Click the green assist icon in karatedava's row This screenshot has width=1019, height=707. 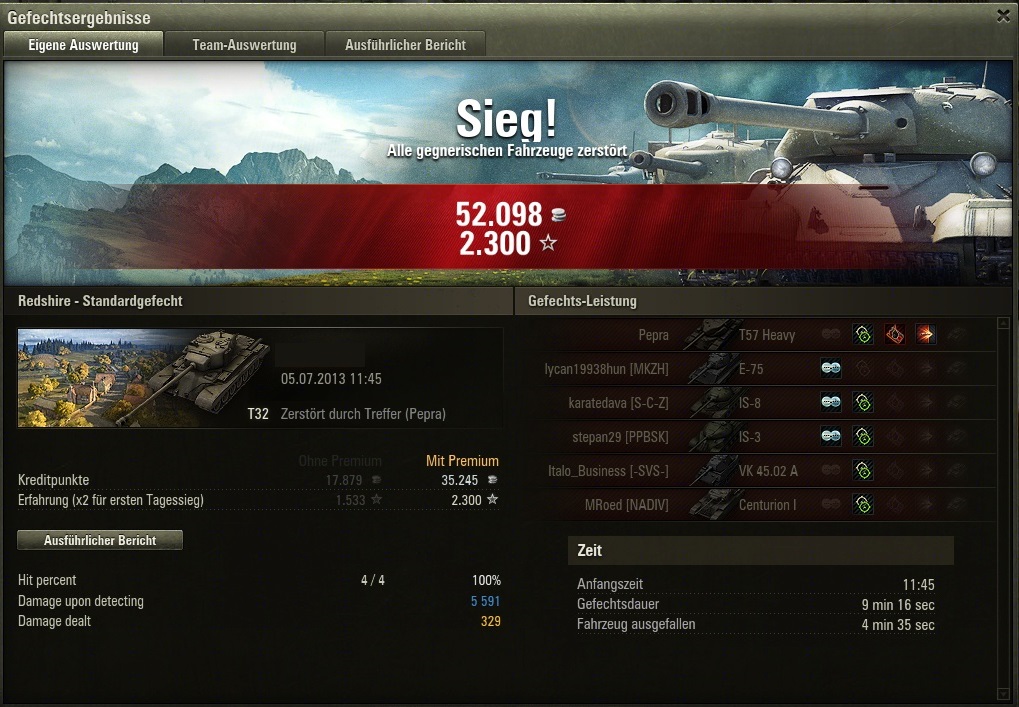863,402
